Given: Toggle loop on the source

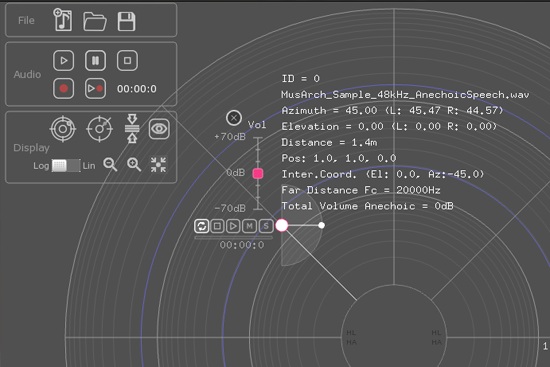Looking at the screenshot, I should tap(202, 226).
